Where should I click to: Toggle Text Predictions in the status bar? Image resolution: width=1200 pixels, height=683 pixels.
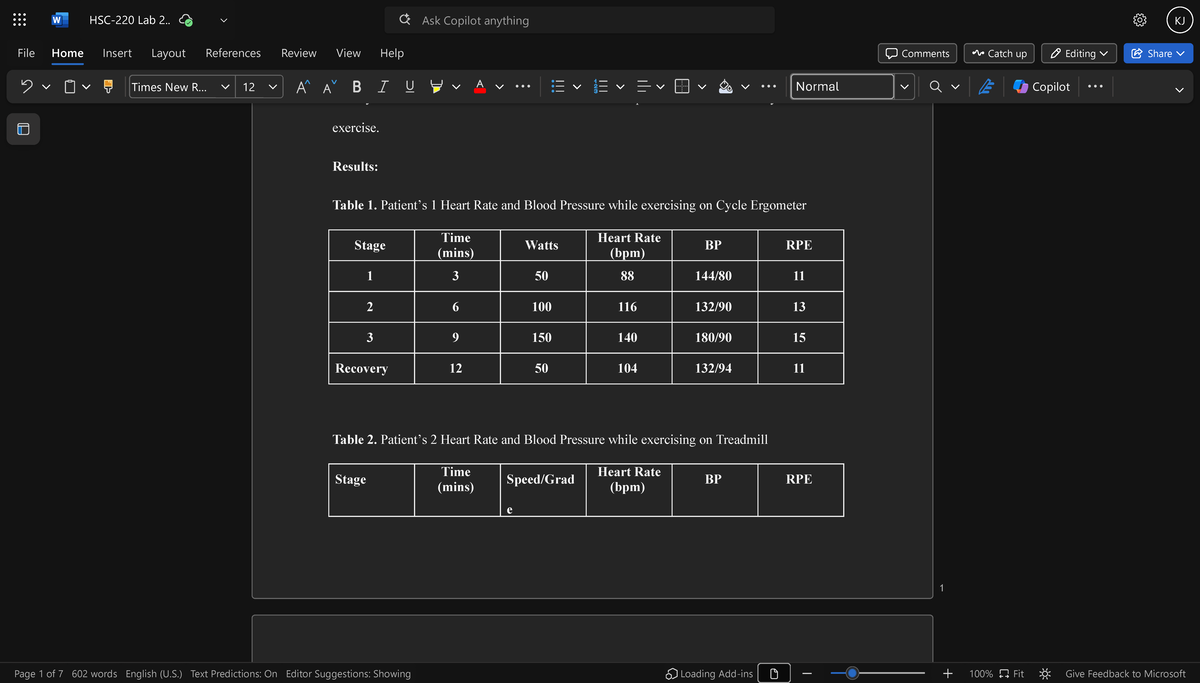point(234,674)
